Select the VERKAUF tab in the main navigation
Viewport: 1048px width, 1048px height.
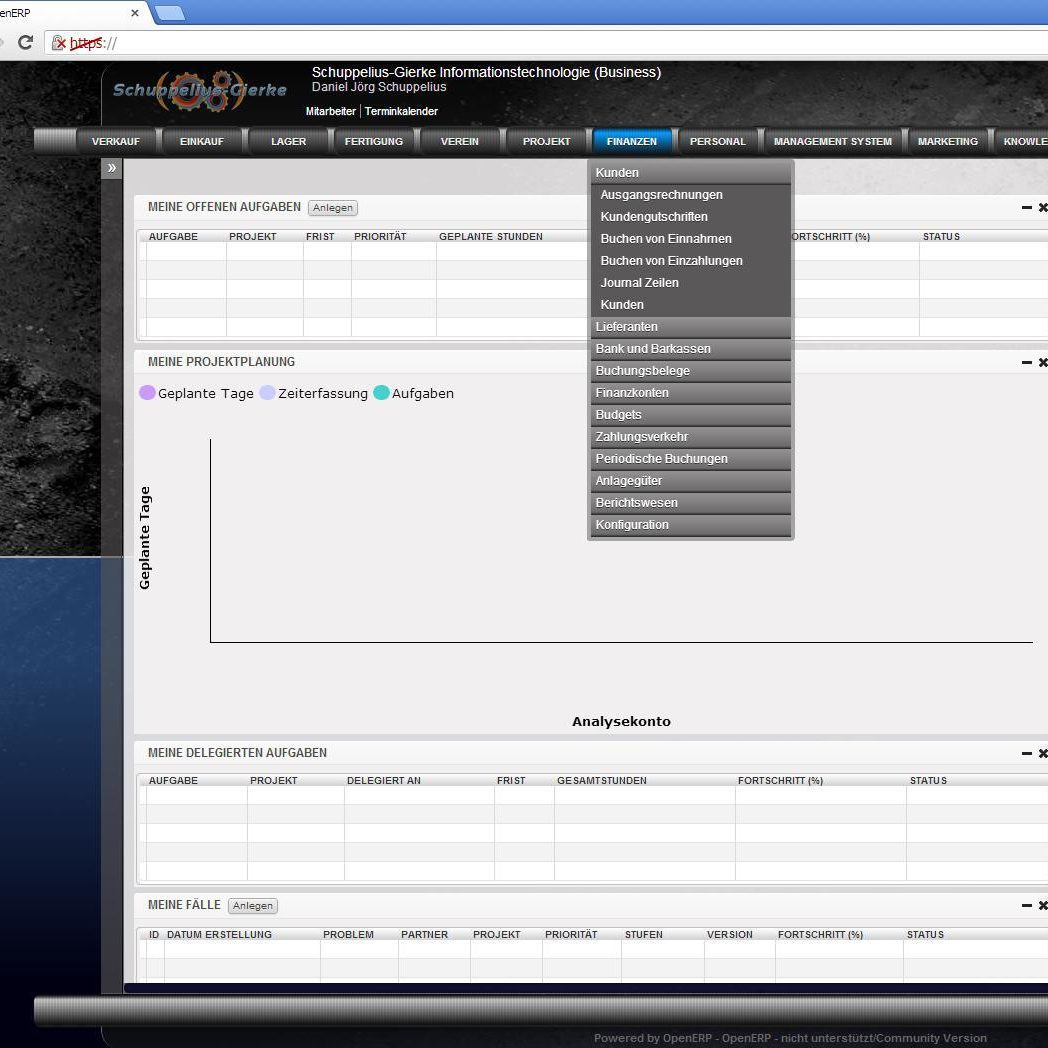[116, 142]
